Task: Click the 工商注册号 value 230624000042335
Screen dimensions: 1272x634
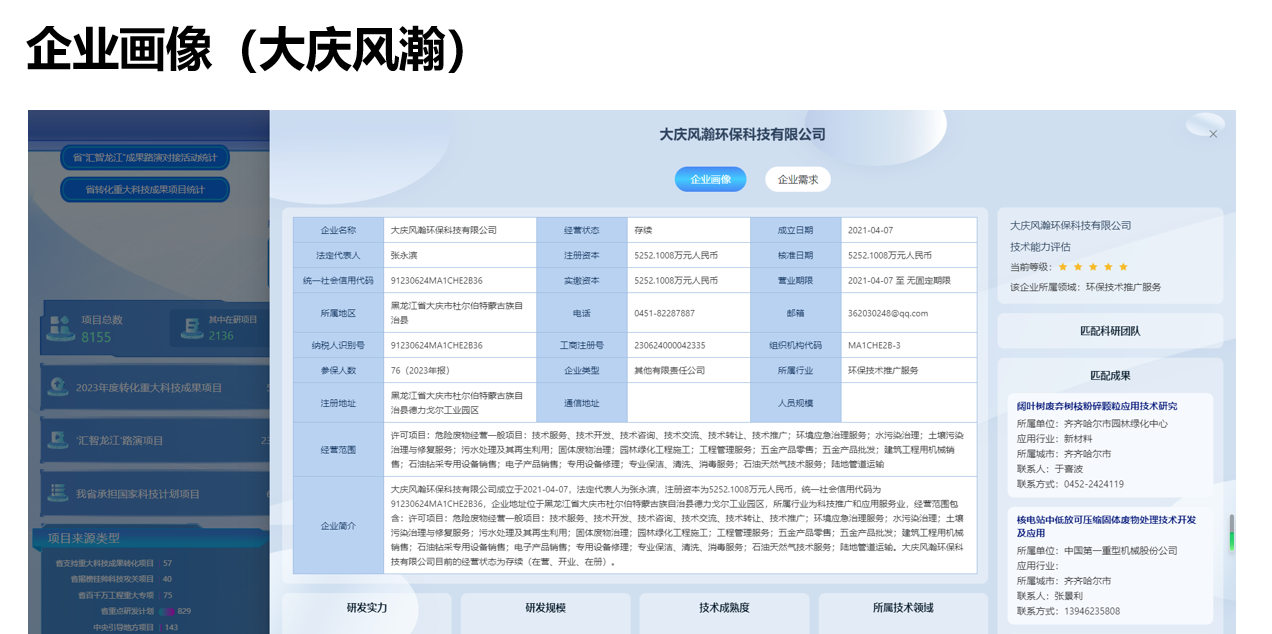Action: [670, 345]
